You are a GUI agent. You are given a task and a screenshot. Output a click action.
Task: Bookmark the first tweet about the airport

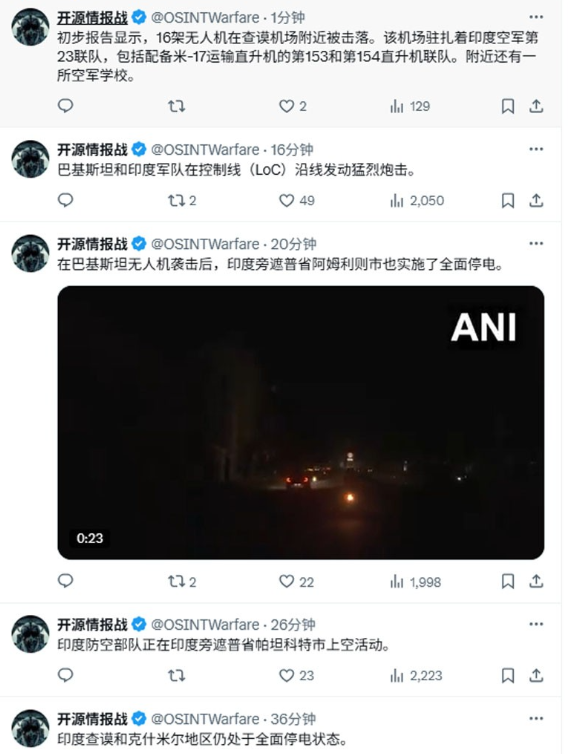click(x=508, y=106)
